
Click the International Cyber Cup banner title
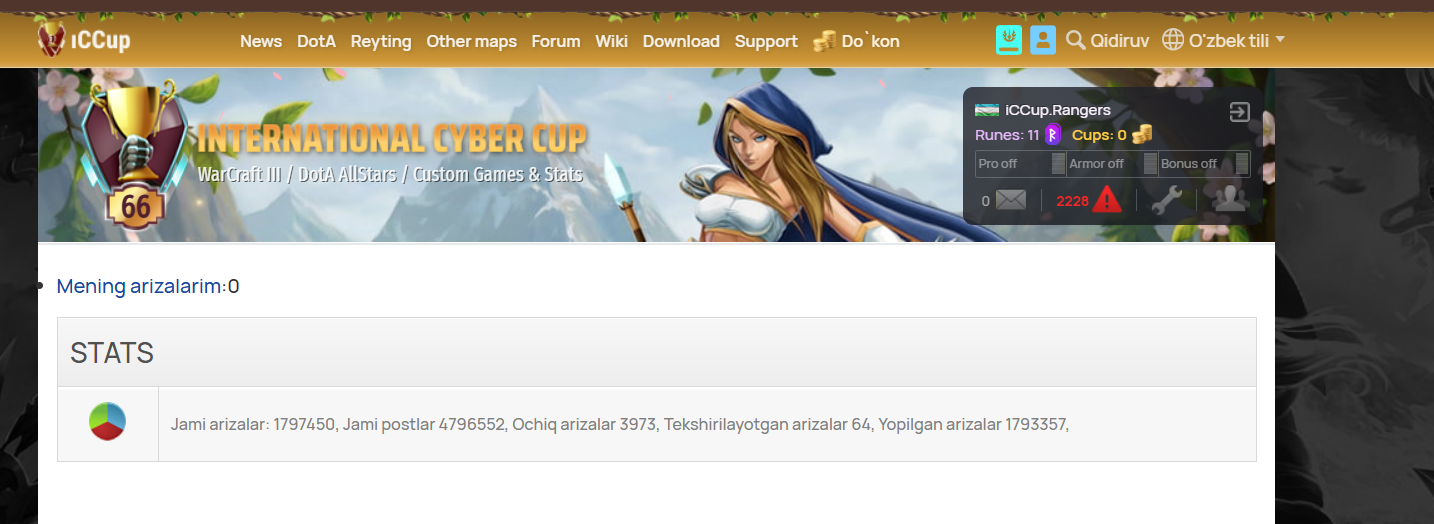point(392,139)
